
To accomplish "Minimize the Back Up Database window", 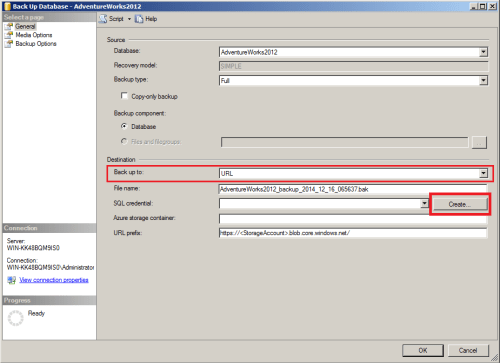I will [x=474, y=6].
